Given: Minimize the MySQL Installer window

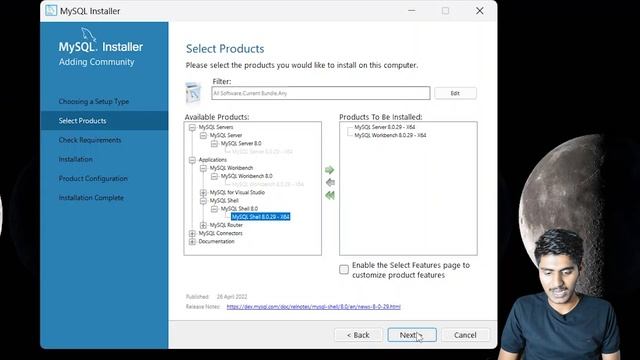Looking at the screenshot, I should coord(412,11).
